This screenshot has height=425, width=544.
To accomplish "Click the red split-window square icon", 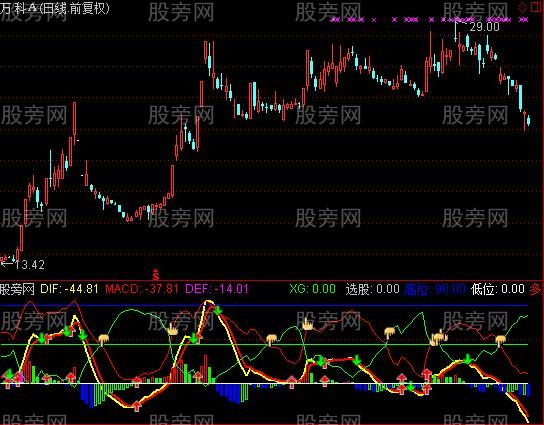I will tap(537, 8).
